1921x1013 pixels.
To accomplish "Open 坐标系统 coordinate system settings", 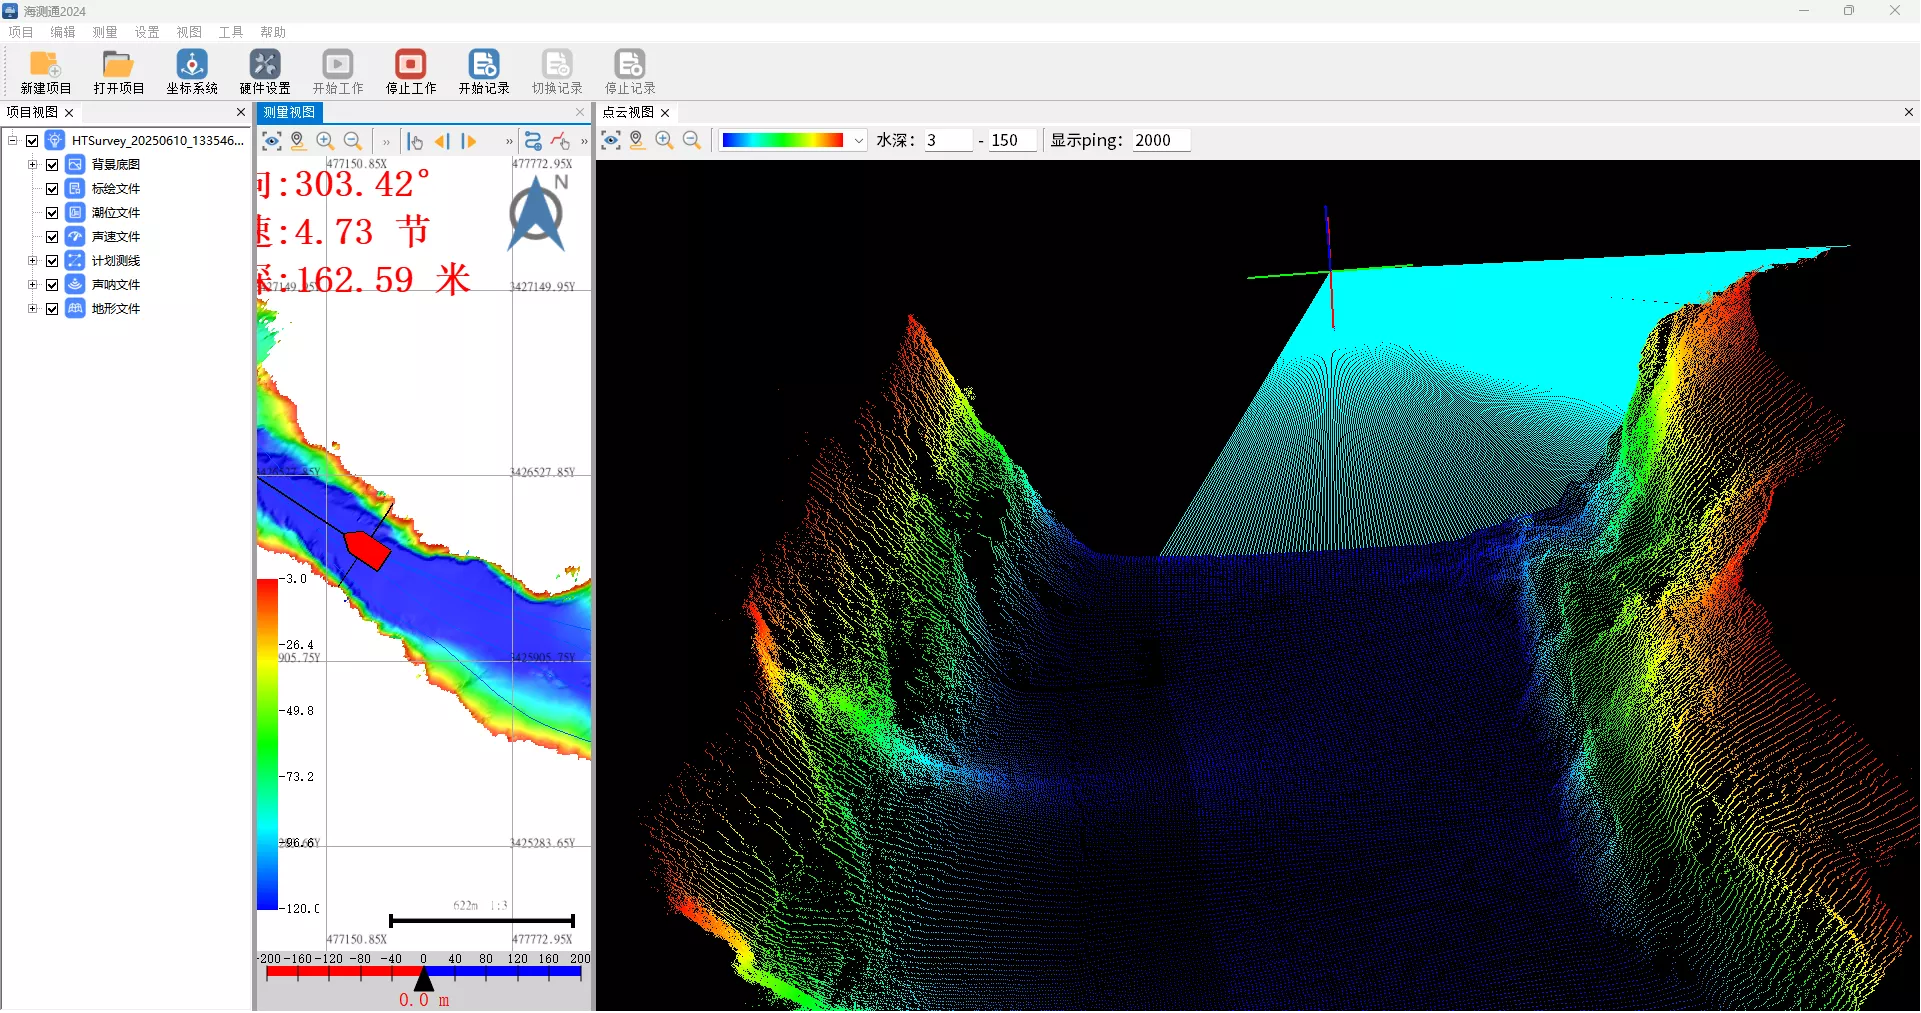I will pyautogui.click(x=192, y=64).
